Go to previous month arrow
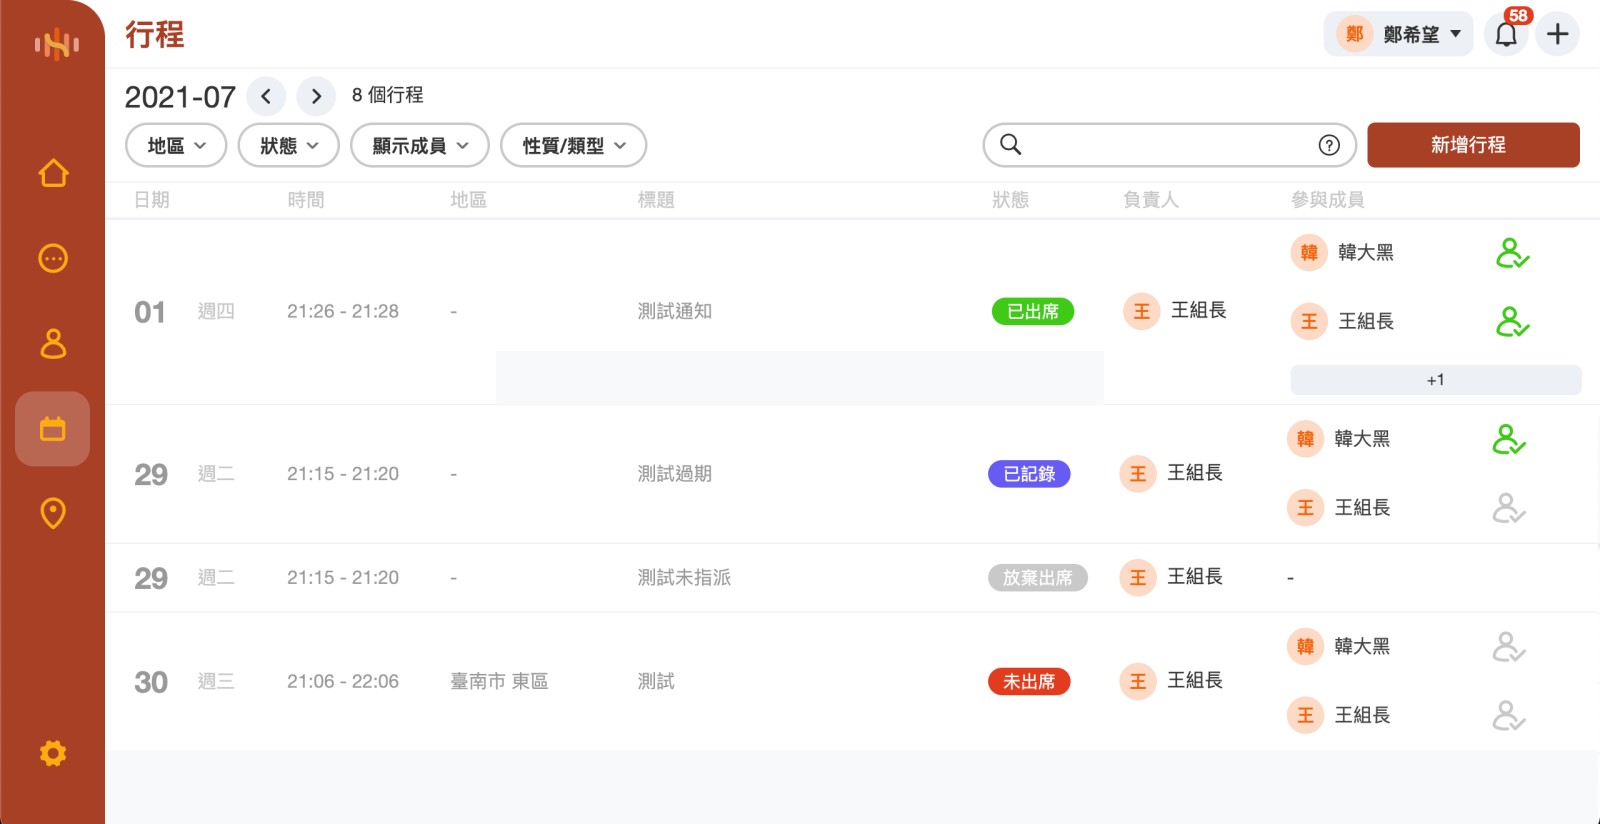1600x824 pixels. (266, 96)
